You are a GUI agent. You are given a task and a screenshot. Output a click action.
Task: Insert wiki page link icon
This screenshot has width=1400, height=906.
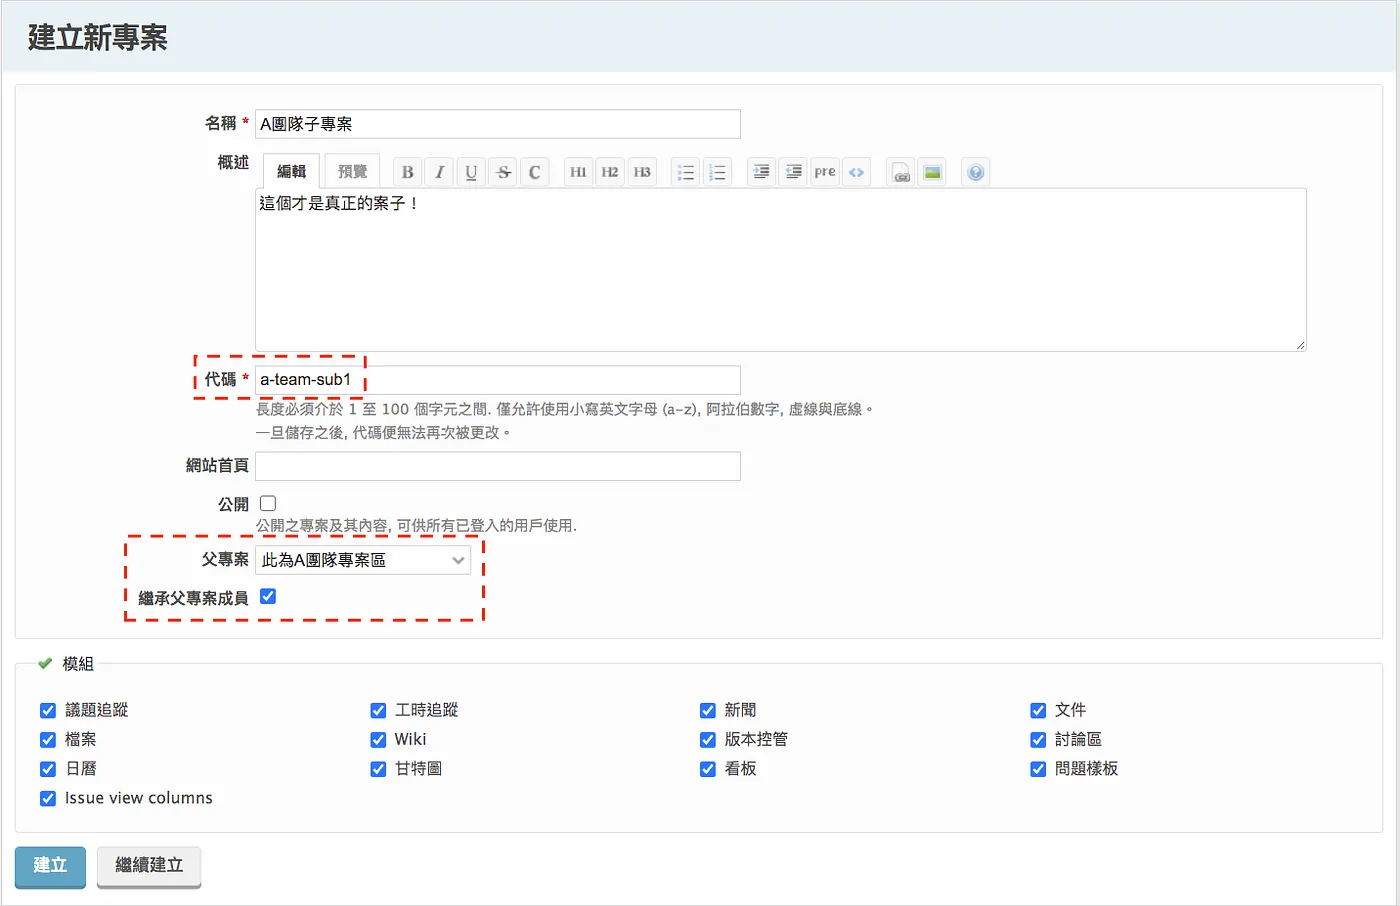[x=901, y=172]
